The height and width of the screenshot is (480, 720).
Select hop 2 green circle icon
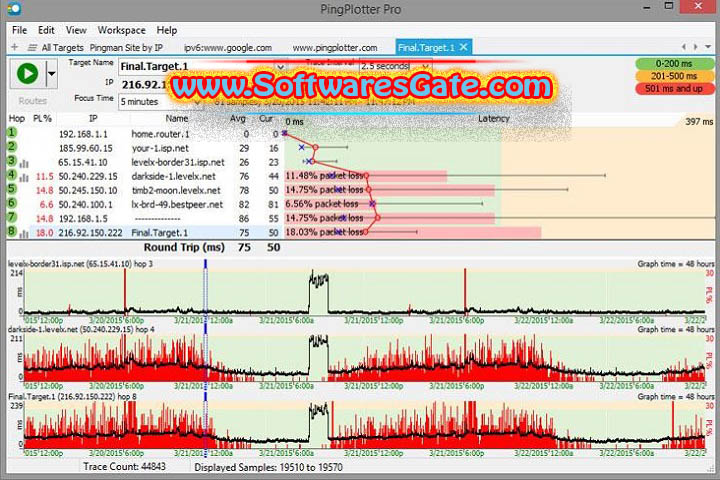click(12, 147)
